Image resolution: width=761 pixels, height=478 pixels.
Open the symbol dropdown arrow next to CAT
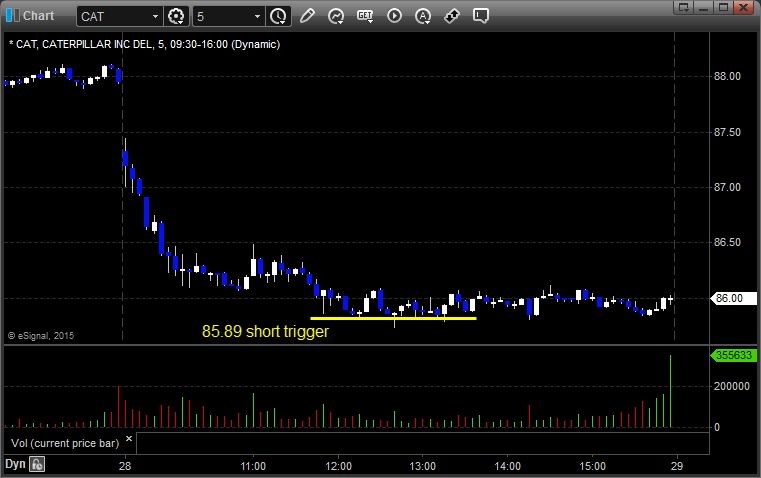point(155,16)
